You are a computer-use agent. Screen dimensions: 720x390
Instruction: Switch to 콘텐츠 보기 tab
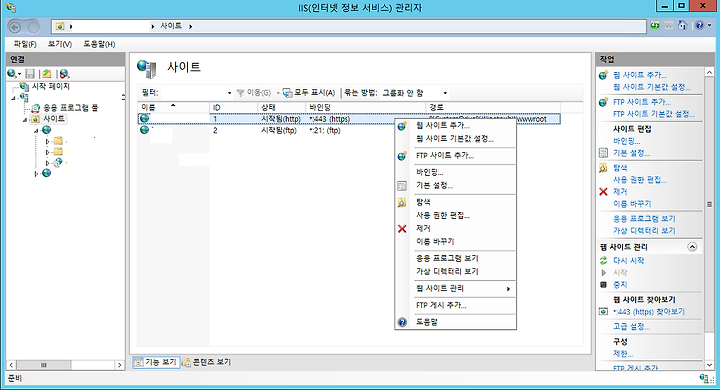point(207,362)
